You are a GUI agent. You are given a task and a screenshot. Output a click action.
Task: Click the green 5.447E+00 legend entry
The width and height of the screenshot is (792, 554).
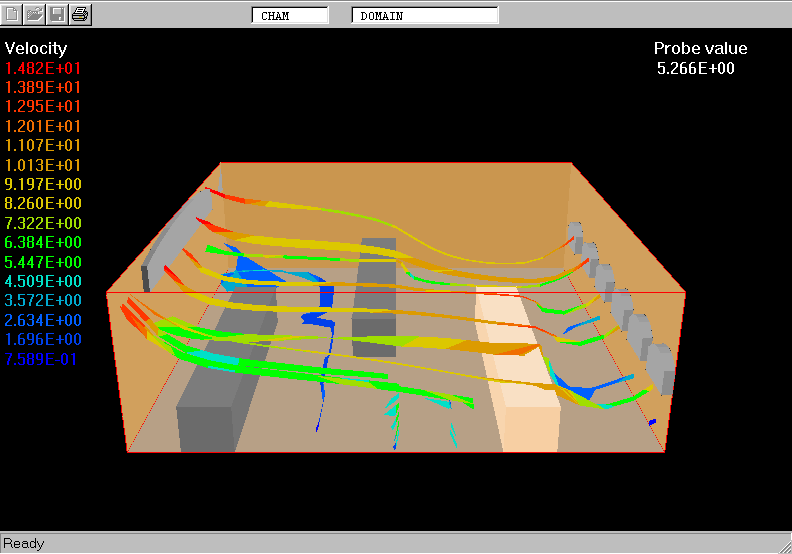pyautogui.click(x=43, y=262)
